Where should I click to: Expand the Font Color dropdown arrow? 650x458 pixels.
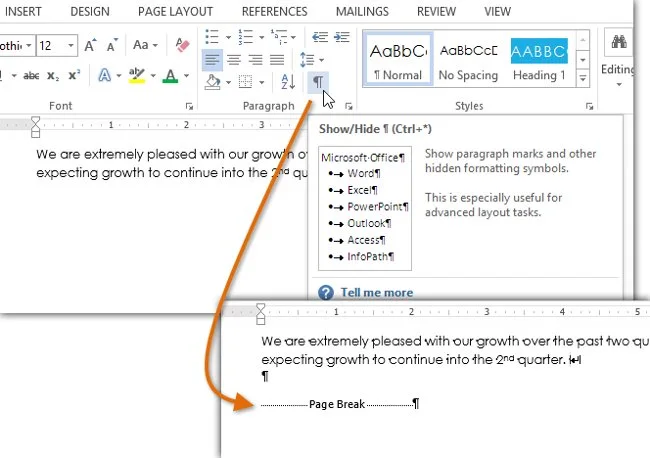(186, 76)
